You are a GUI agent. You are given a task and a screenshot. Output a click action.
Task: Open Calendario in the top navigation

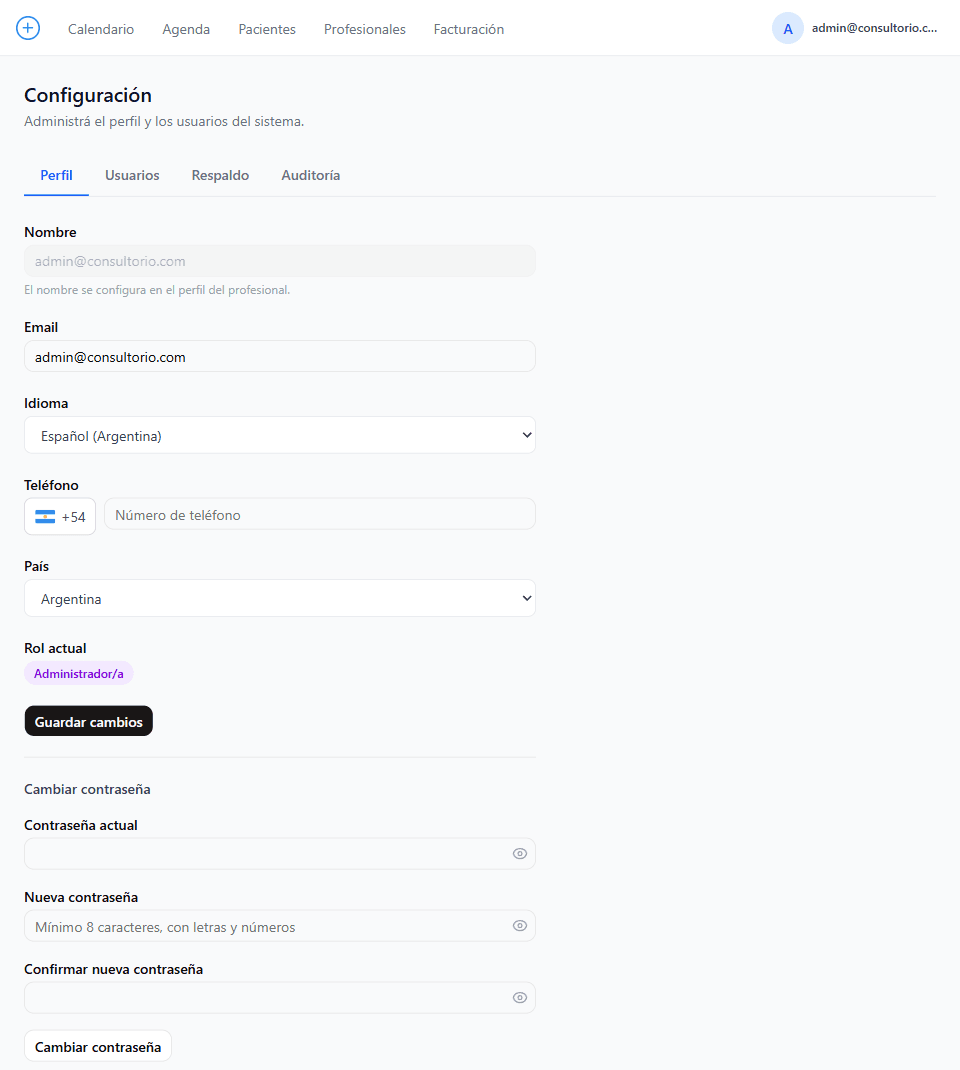click(101, 29)
